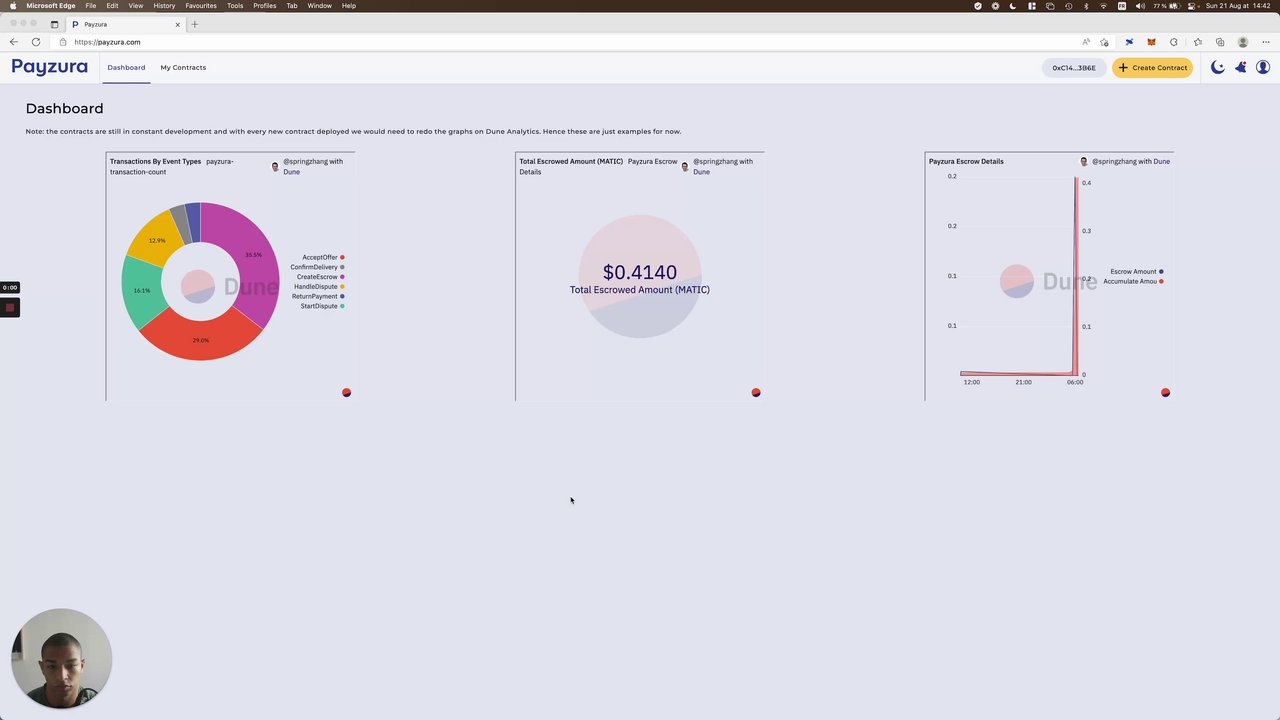Open Transactions By Event Types chart title

click(155, 161)
